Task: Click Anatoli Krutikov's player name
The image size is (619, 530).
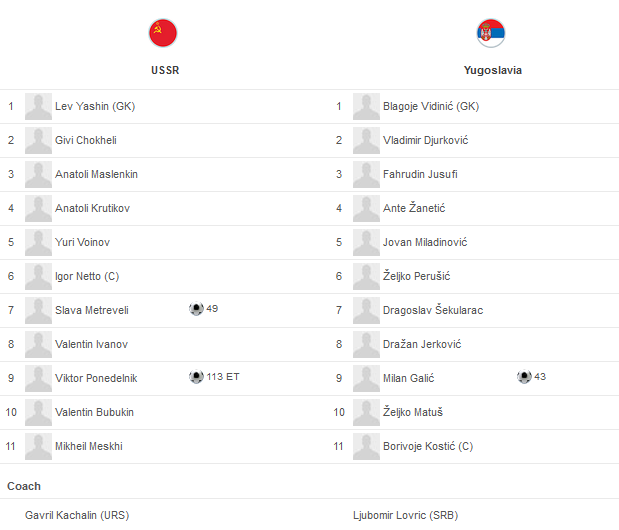Action: tap(92, 208)
